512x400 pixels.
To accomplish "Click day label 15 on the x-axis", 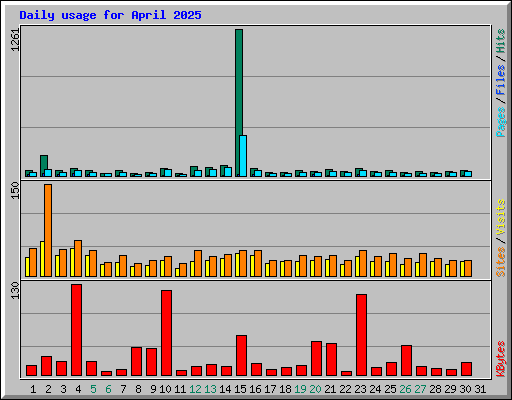I will (240, 389).
